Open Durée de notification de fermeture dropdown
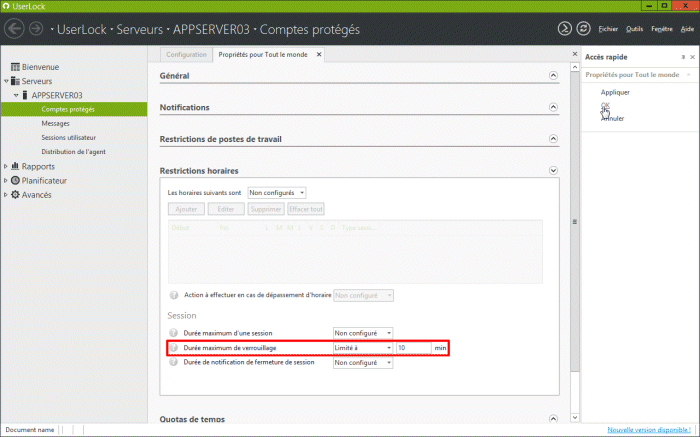Image resolution: width=700 pixels, height=437 pixels. (363, 363)
